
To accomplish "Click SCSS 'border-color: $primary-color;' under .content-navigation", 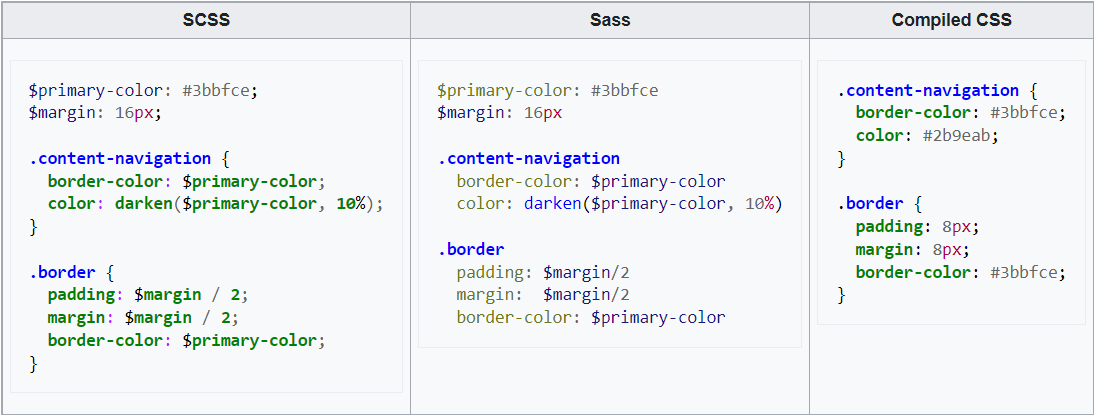I will (x=186, y=181).
